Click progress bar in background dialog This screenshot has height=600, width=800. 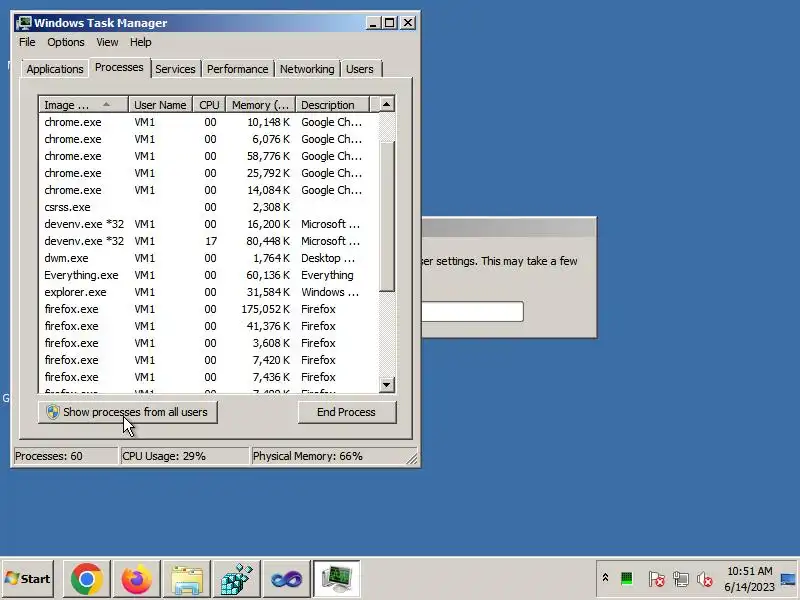click(x=472, y=311)
